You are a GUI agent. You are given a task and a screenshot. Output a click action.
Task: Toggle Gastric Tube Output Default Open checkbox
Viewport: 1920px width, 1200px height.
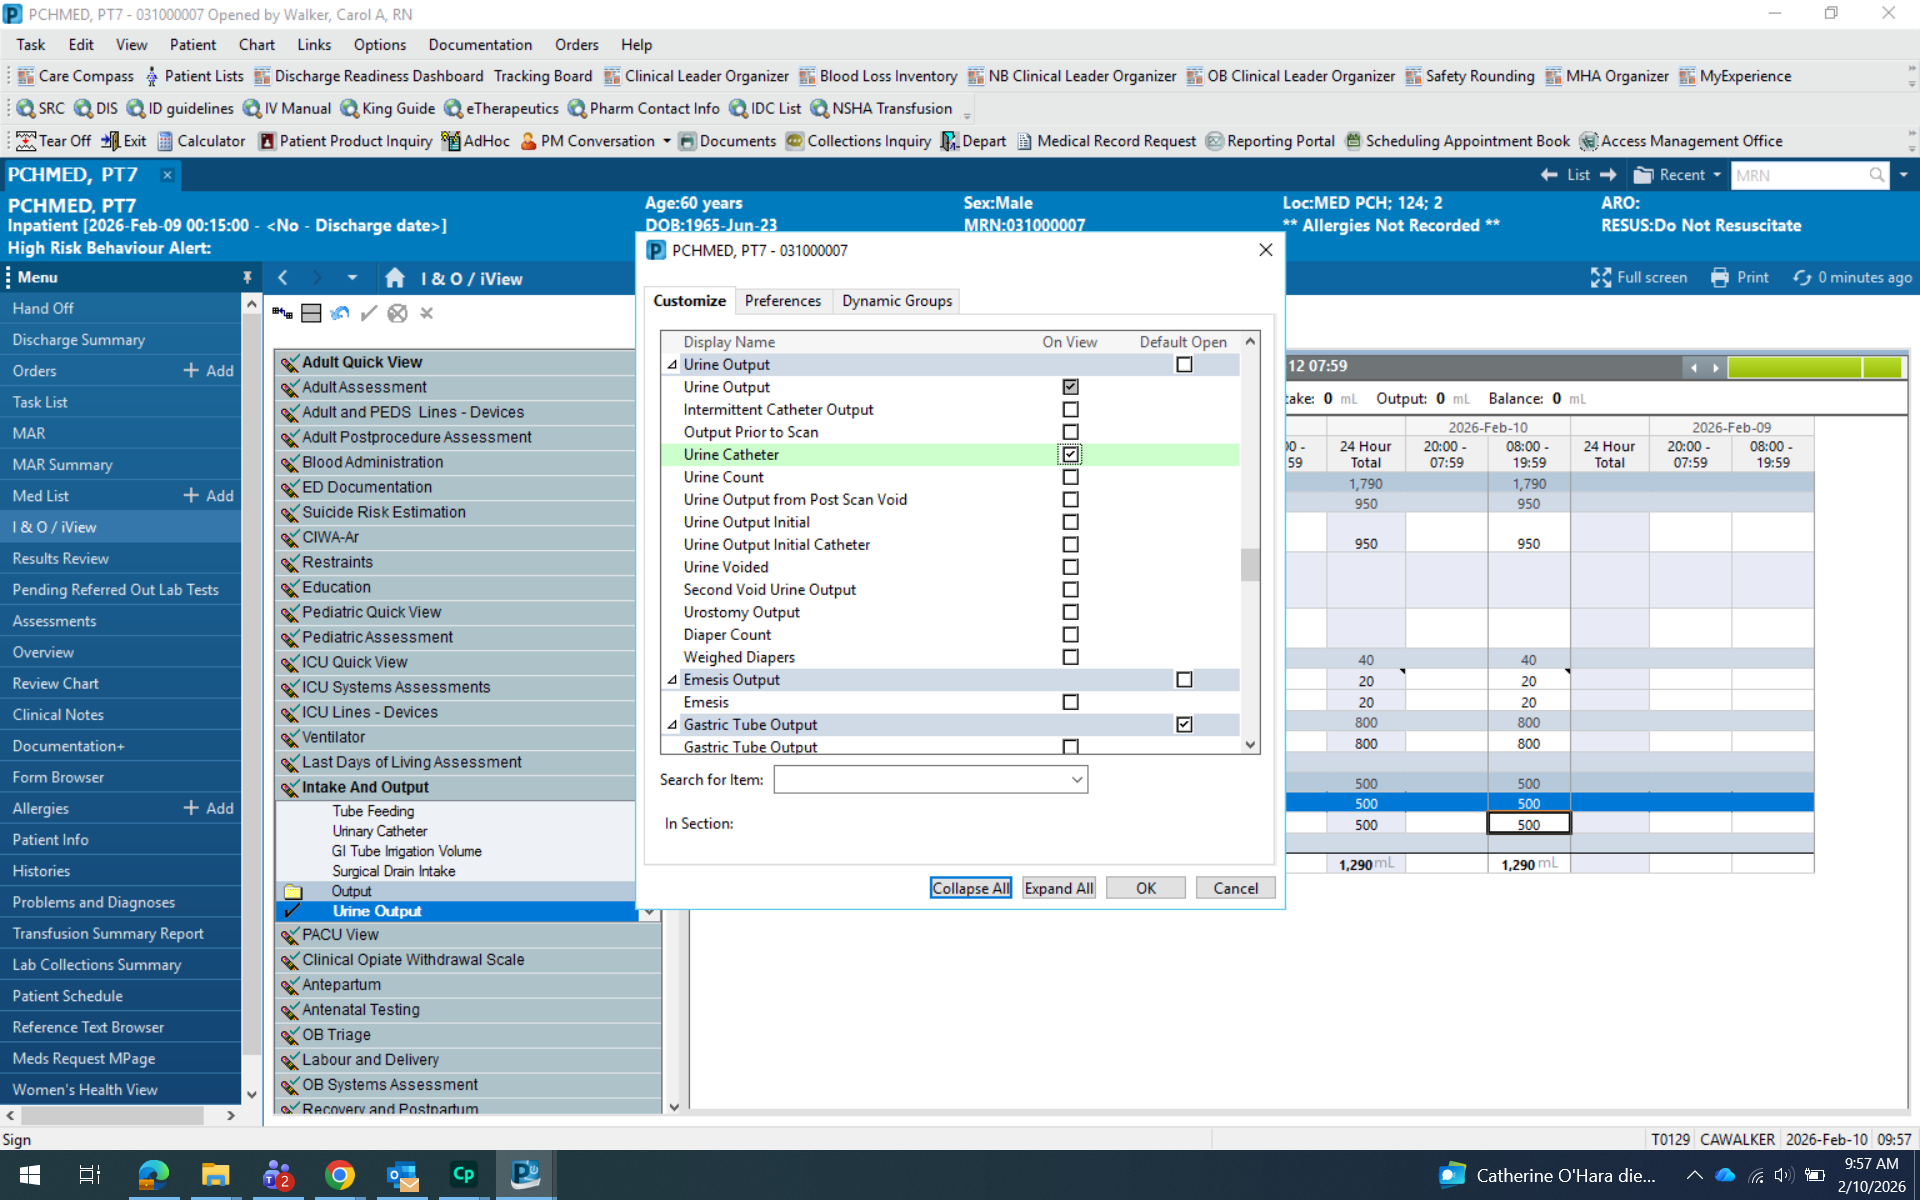click(x=1184, y=725)
